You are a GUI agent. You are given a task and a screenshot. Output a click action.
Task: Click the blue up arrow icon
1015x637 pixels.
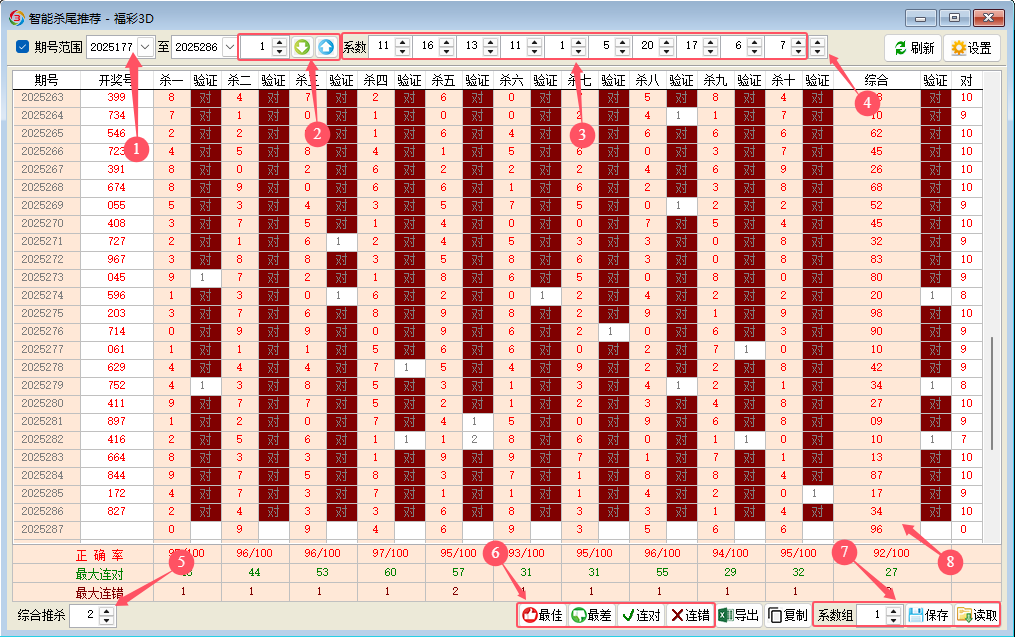click(x=325, y=47)
